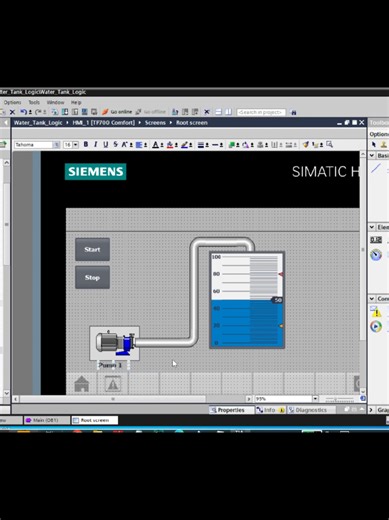The height and width of the screenshot is (520, 389).
Task: Click the vertical scrollbar down arrow of editor
Action: (363, 391)
